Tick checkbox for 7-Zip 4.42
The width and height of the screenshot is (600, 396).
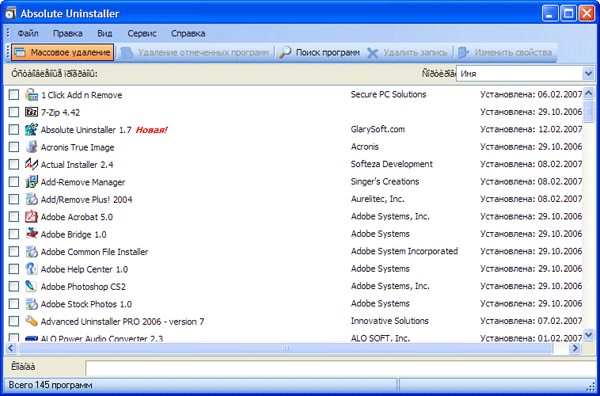[x=14, y=112]
